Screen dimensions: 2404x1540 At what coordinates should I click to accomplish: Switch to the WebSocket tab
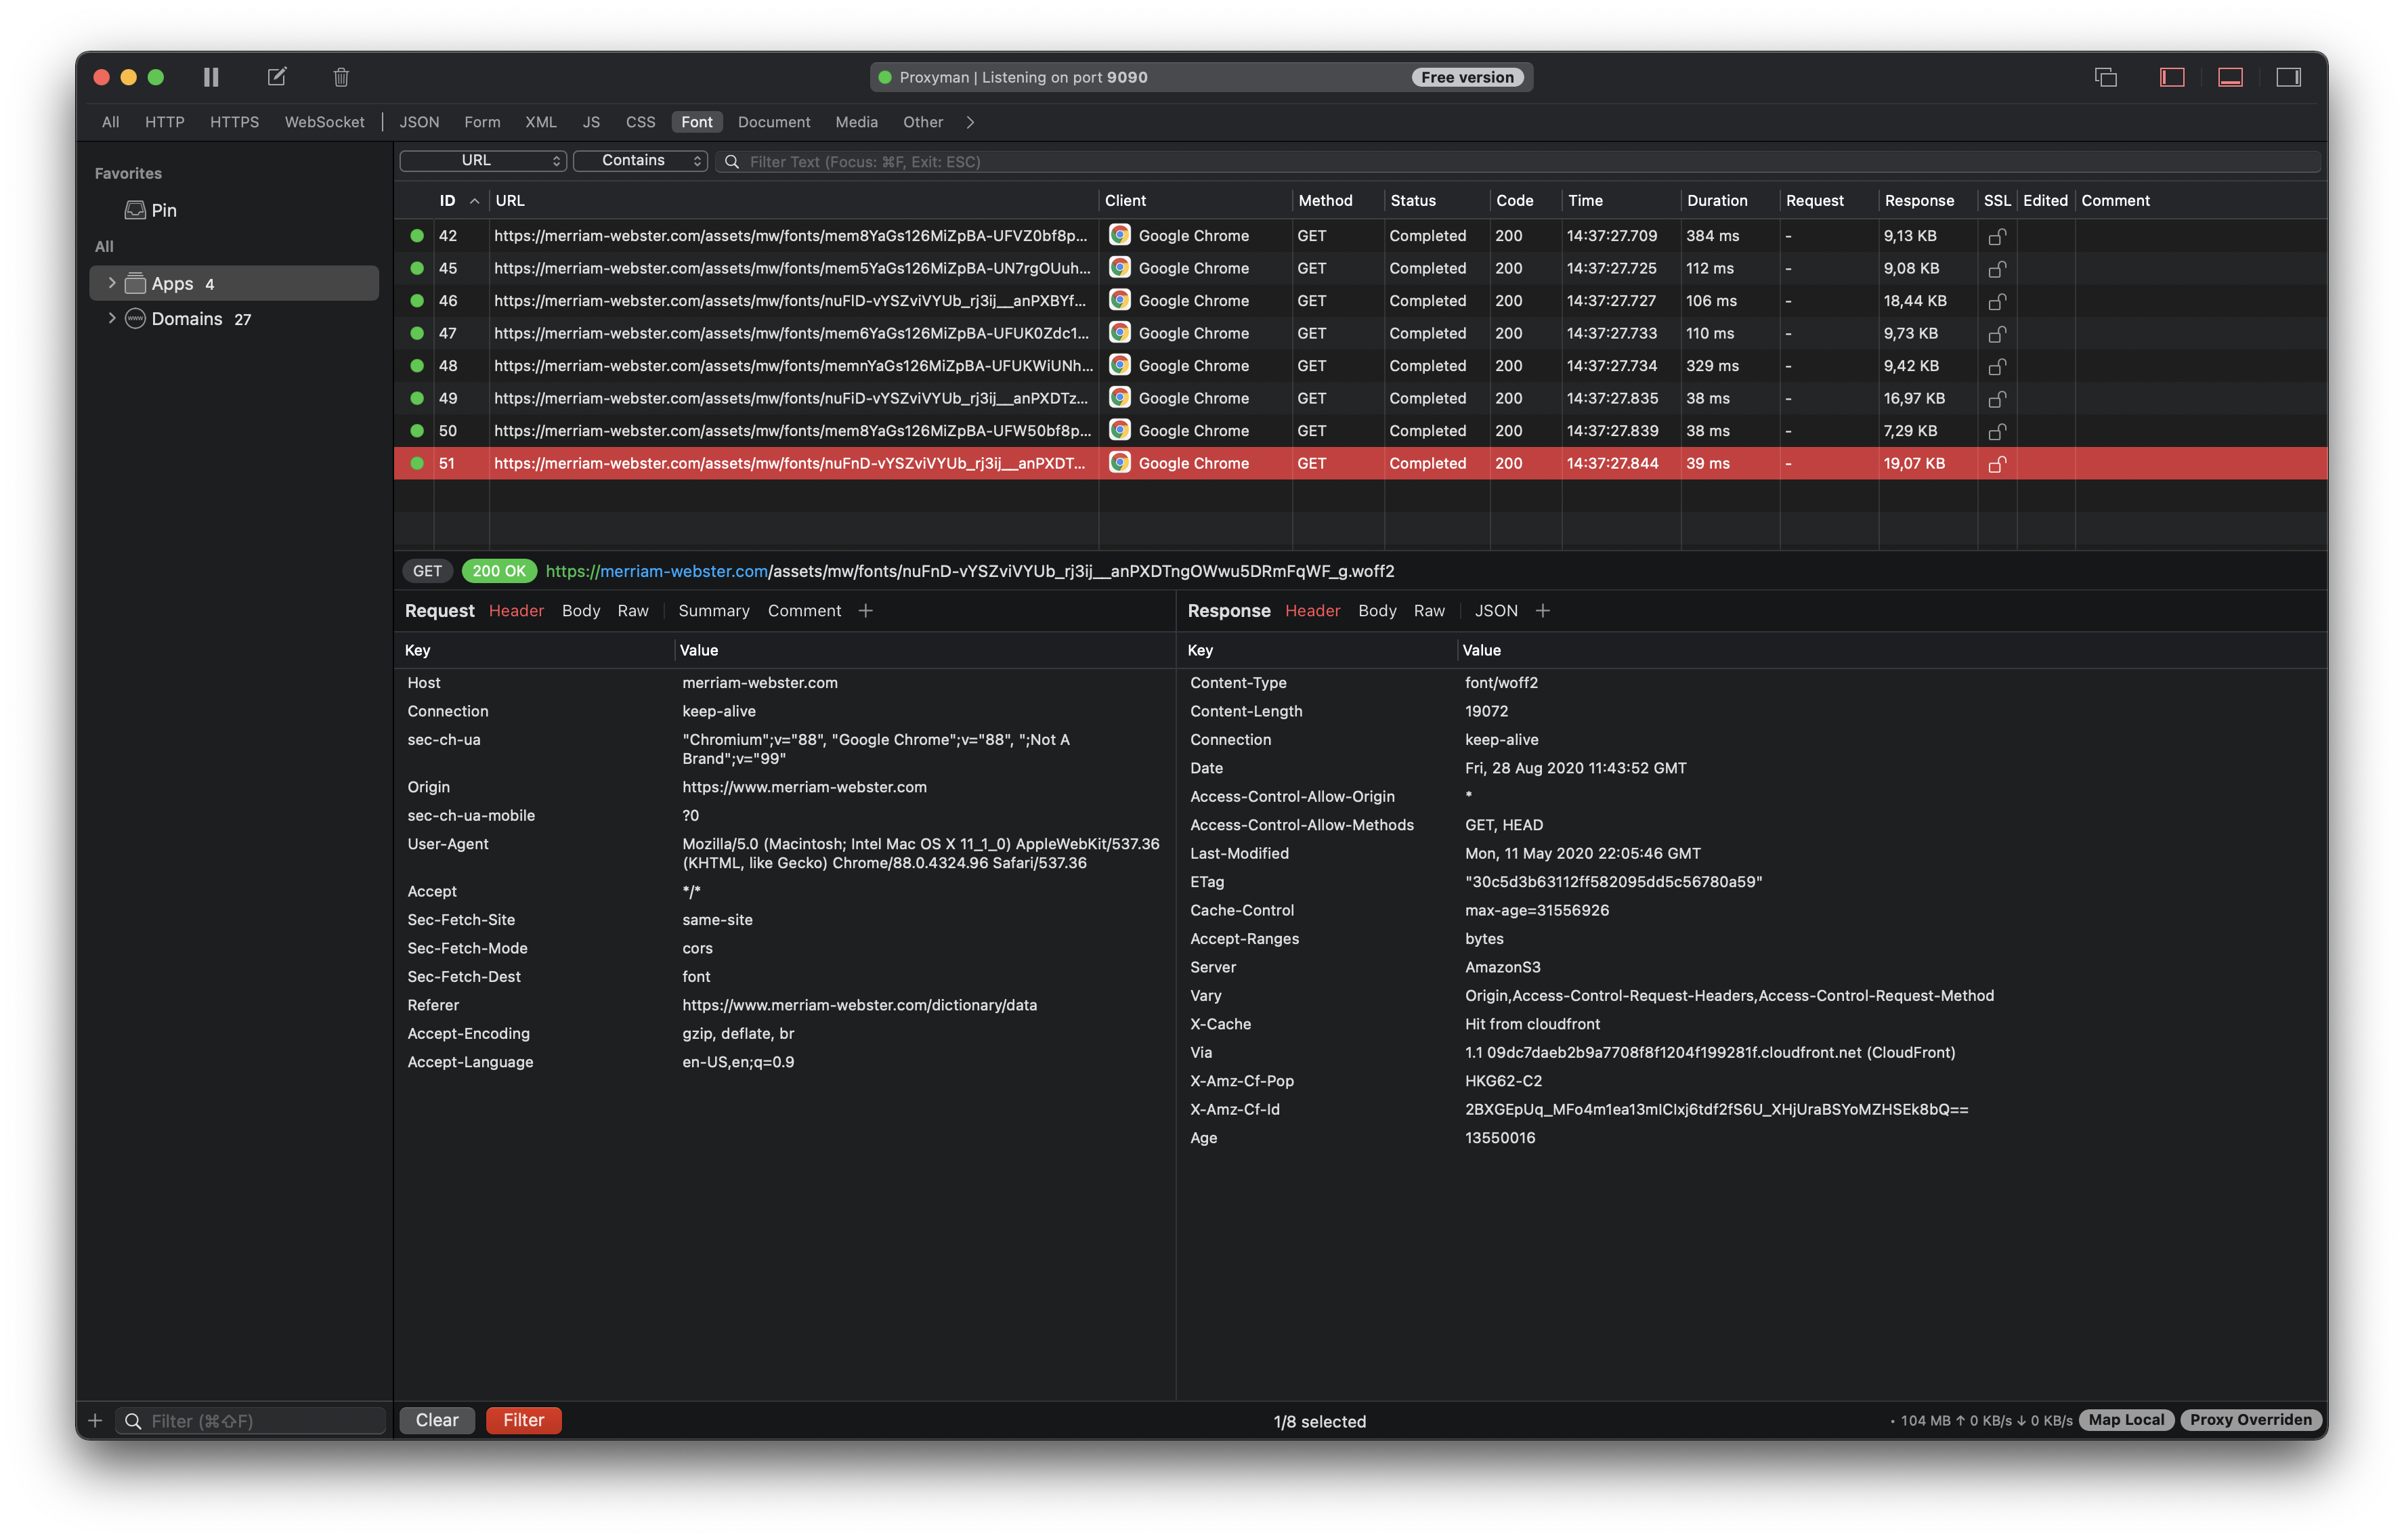coord(324,122)
